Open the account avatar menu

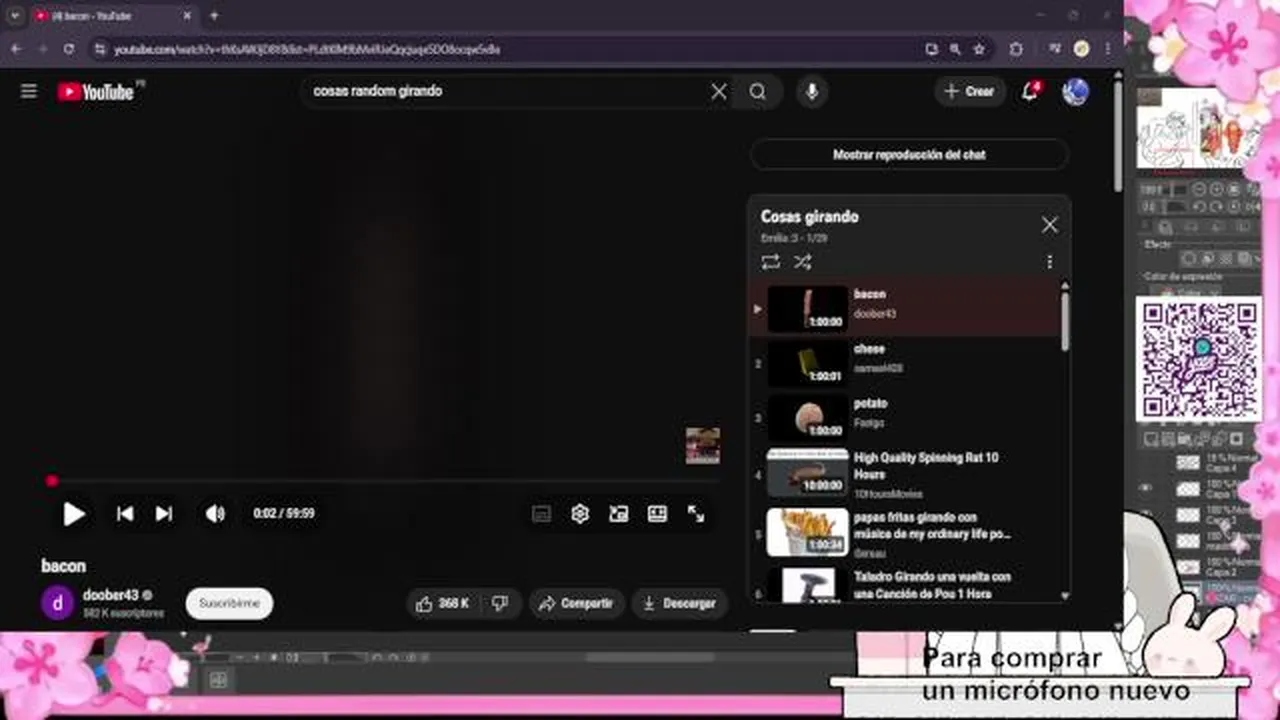[1075, 92]
